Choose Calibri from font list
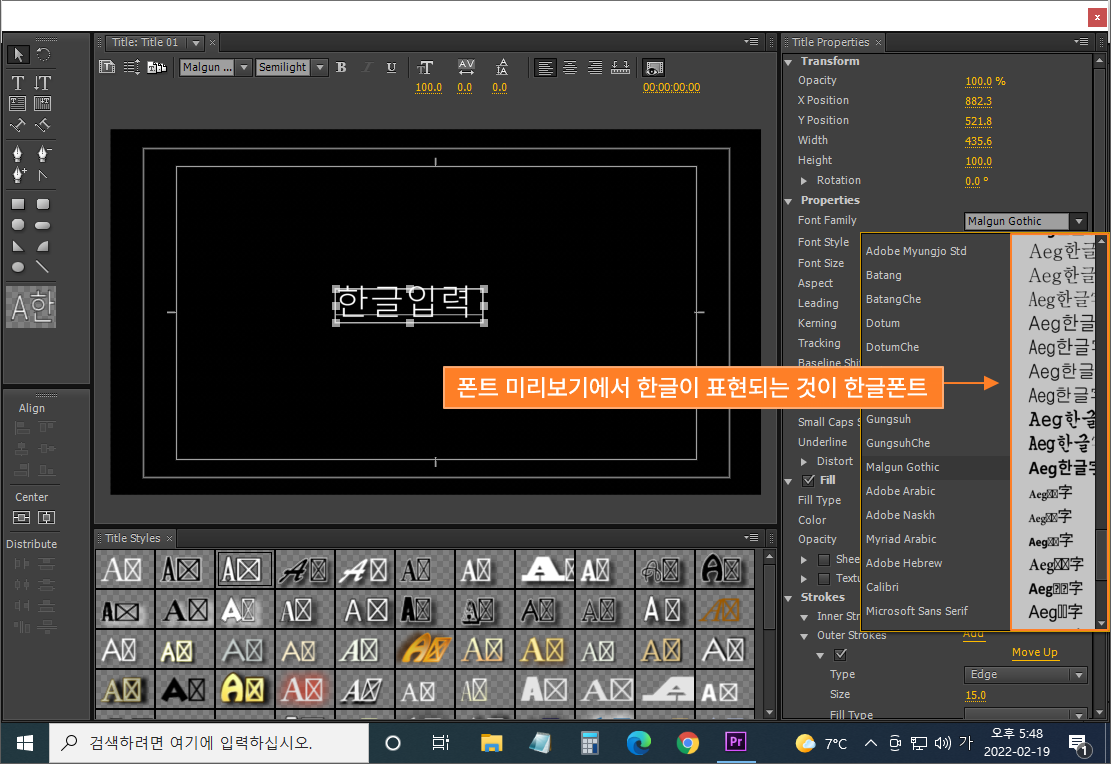Viewport: 1111px width, 764px height. click(935, 587)
